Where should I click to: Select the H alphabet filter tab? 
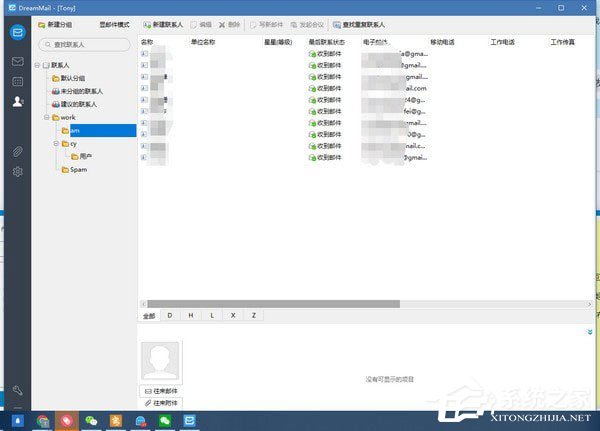(x=191, y=316)
